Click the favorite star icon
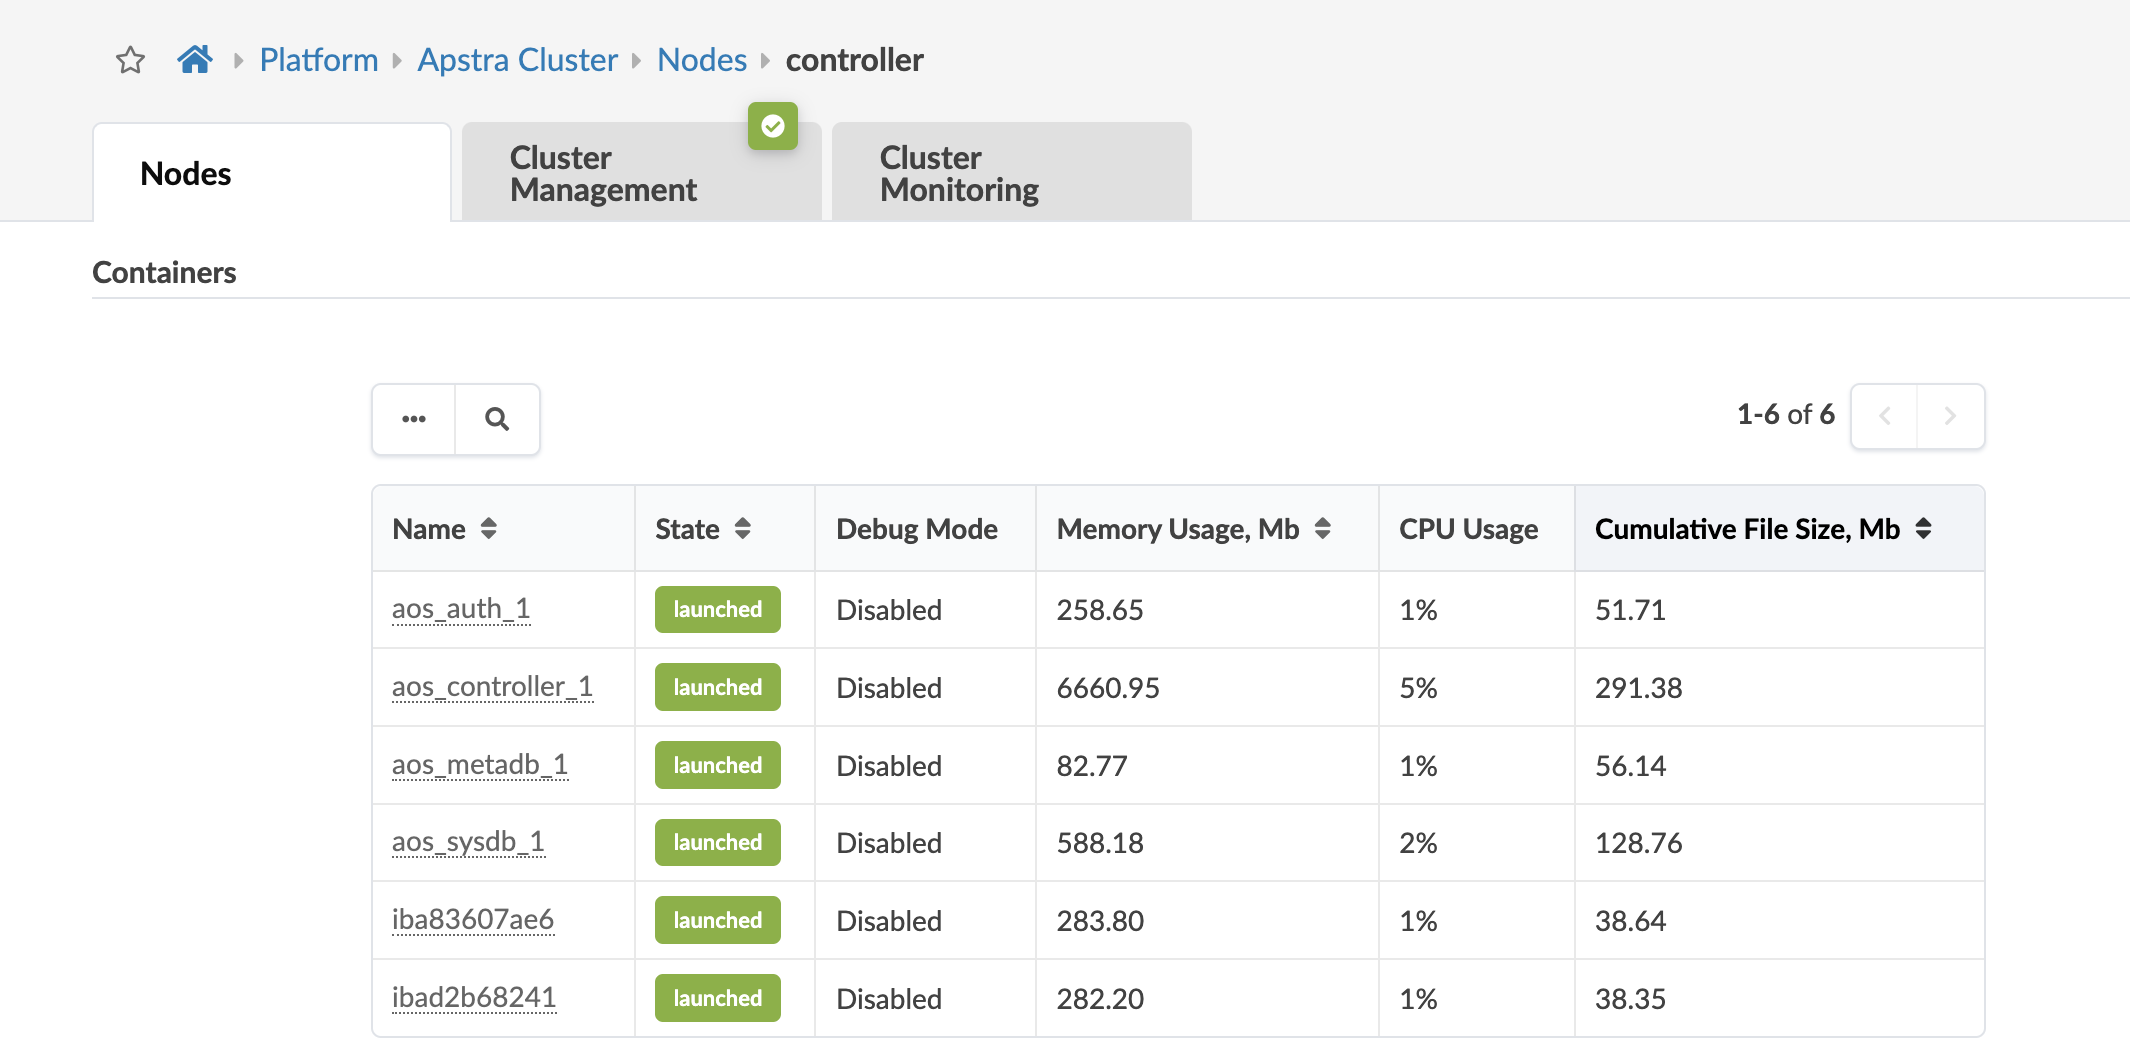2130x1060 pixels. 130,60
